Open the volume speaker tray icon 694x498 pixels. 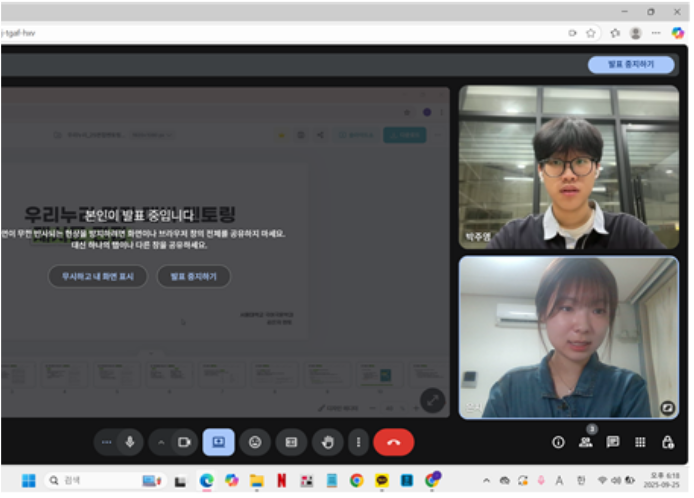(x=616, y=480)
